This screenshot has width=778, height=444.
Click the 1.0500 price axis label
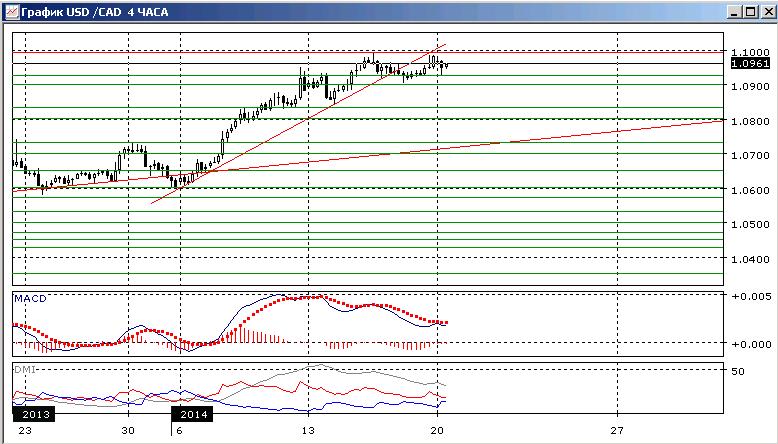click(750, 224)
